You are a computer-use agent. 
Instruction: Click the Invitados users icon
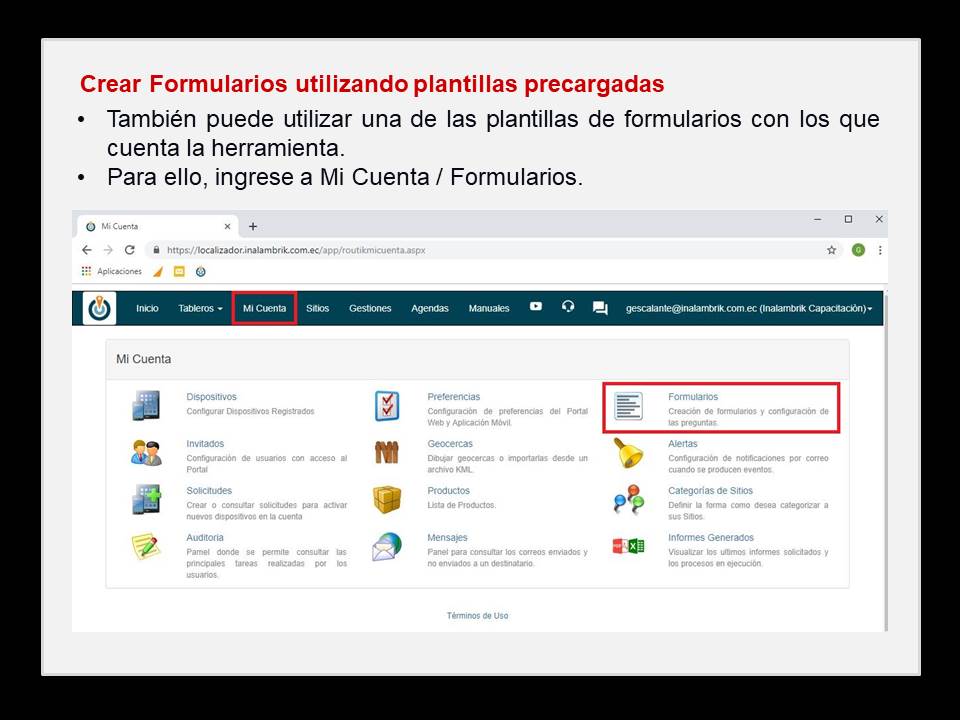[146, 453]
